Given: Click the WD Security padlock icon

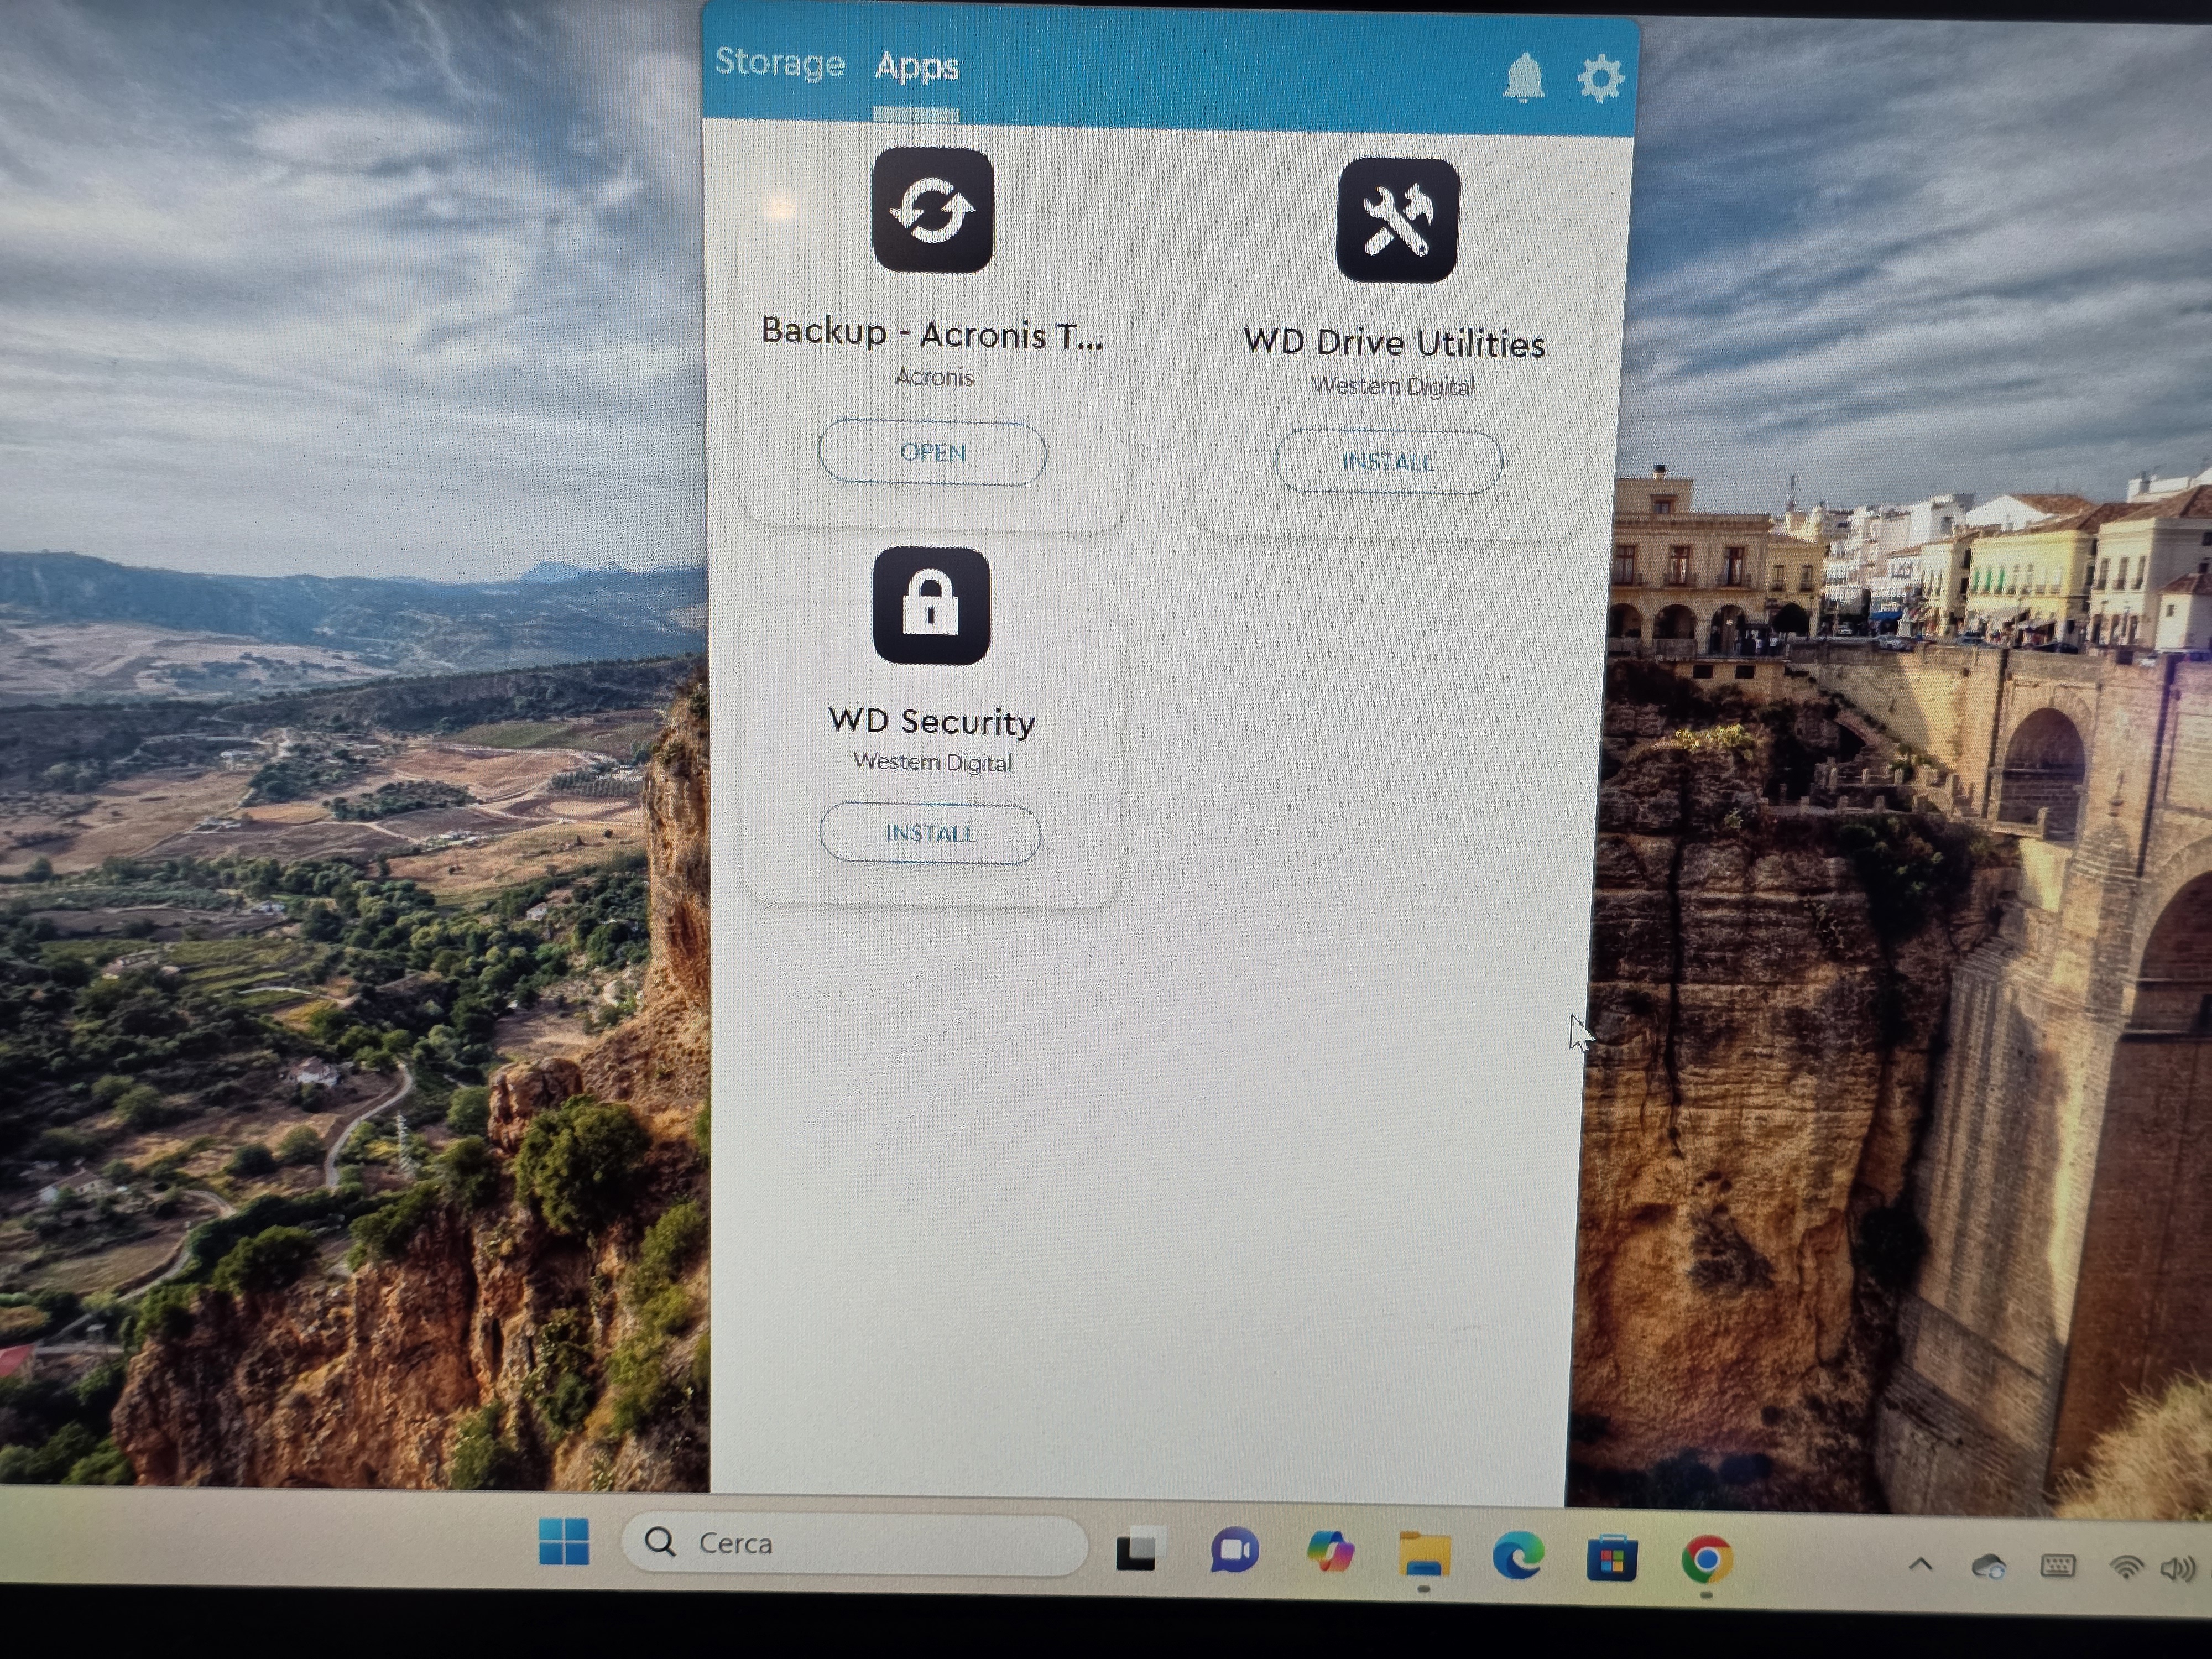Looking at the screenshot, I should (931, 606).
